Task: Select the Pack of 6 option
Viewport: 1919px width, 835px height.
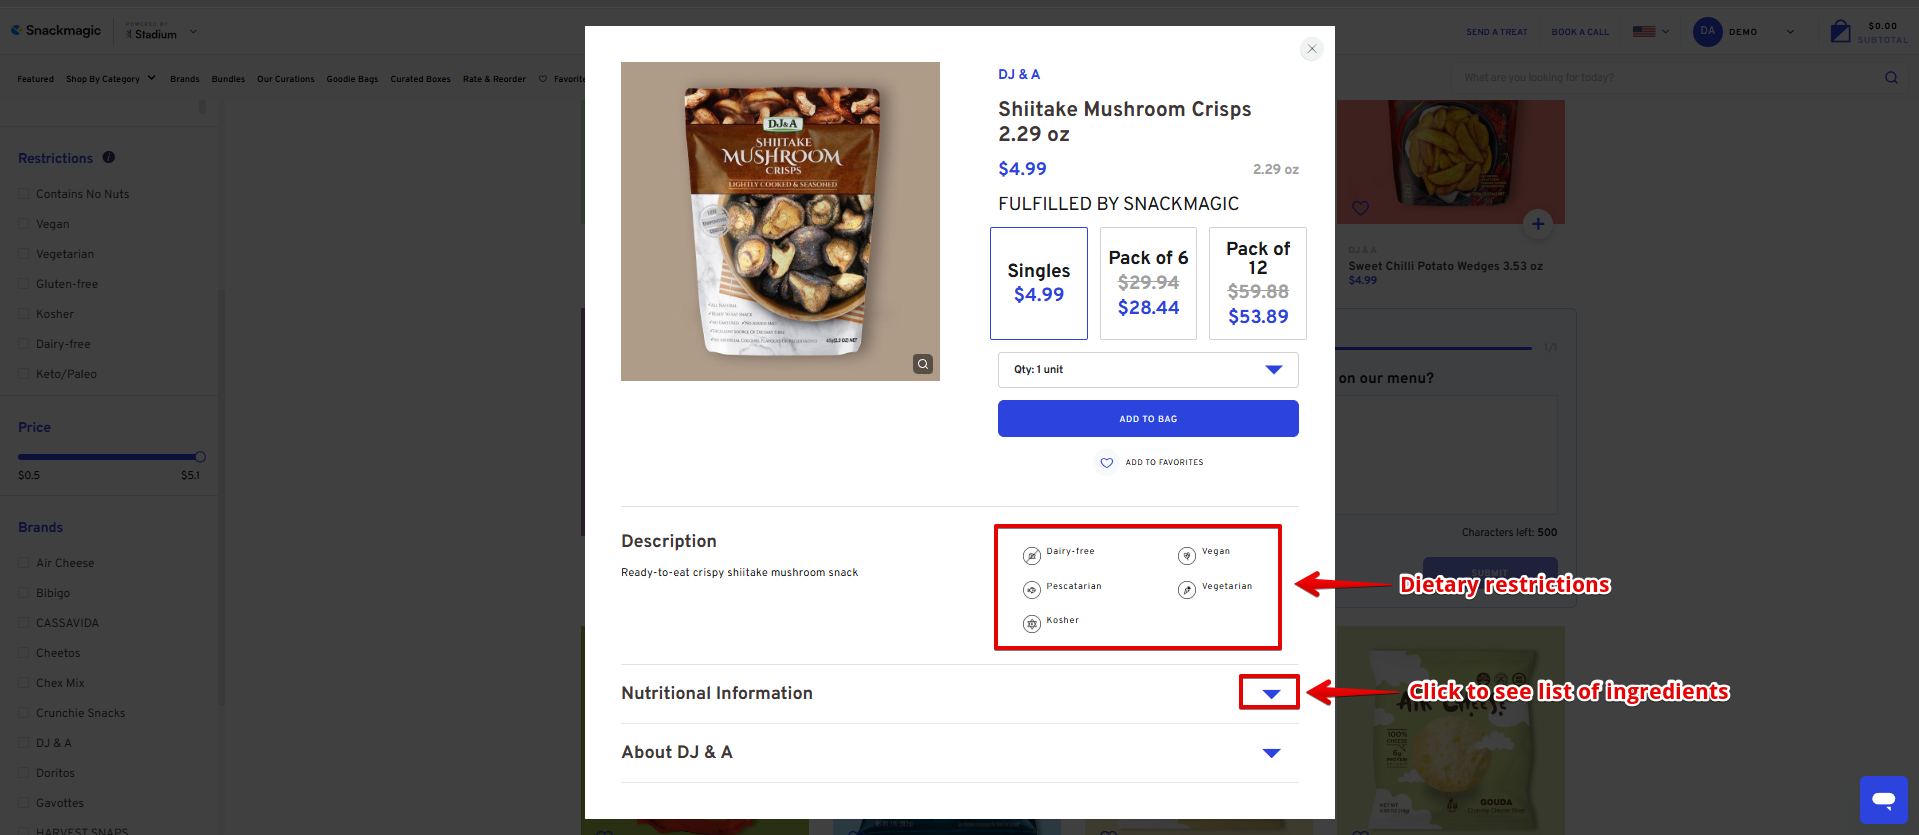Action: [x=1148, y=283]
